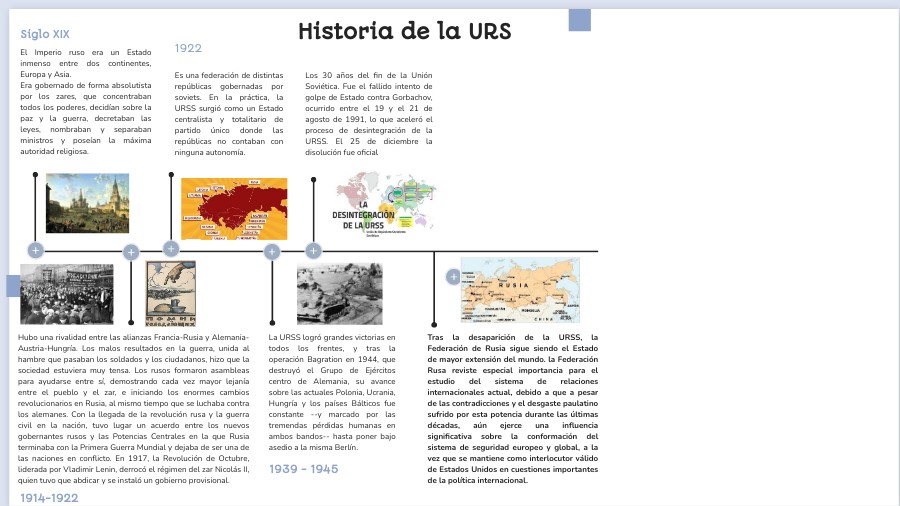Click the plus icon beside the red USSR map
900x506 pixels.
pyautogui.click(x=171, y=249)
